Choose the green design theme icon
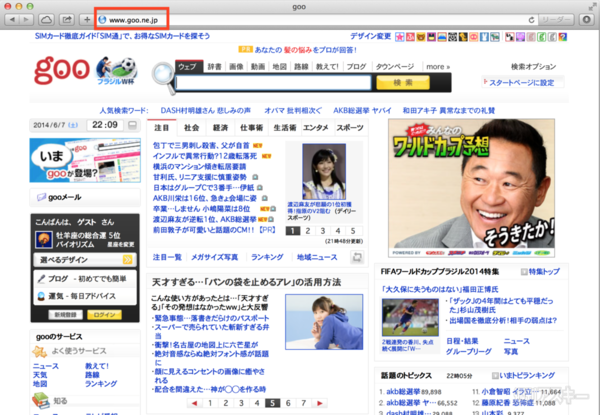The height and width of the screenshot is (415, 600). click(x=541, y=37)
